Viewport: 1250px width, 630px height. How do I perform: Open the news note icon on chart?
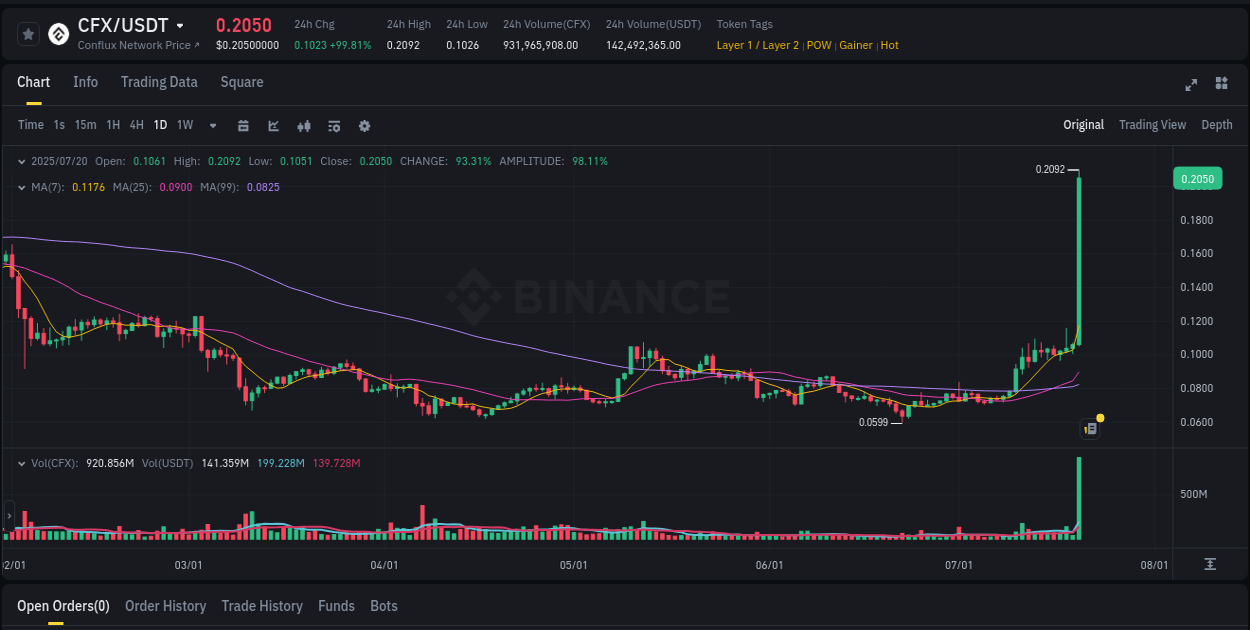(x=1091, y=428)
